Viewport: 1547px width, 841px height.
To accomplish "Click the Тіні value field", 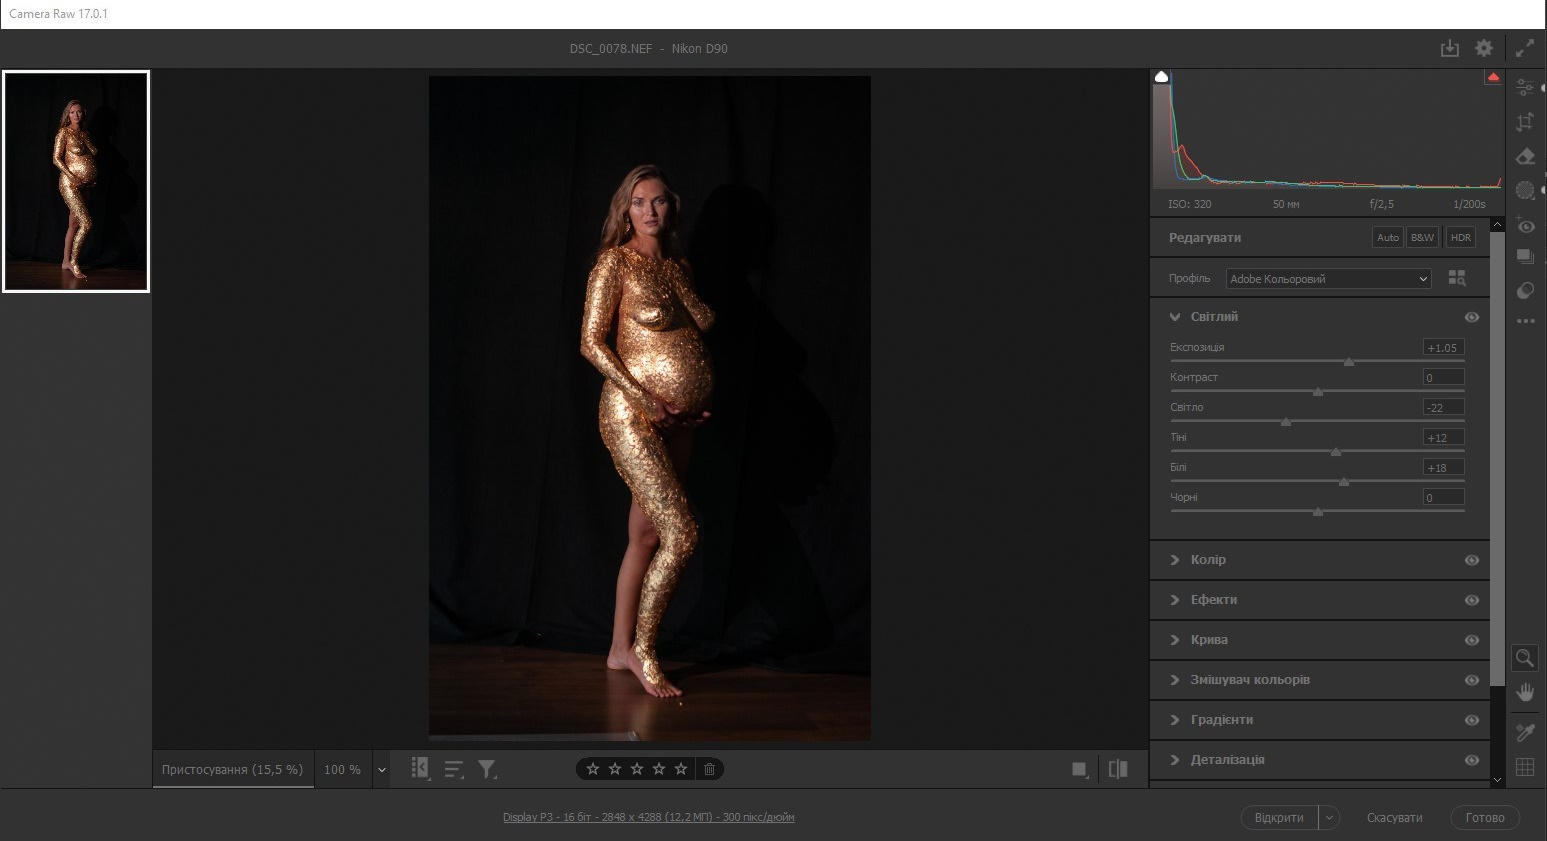I will [1443, 437].
